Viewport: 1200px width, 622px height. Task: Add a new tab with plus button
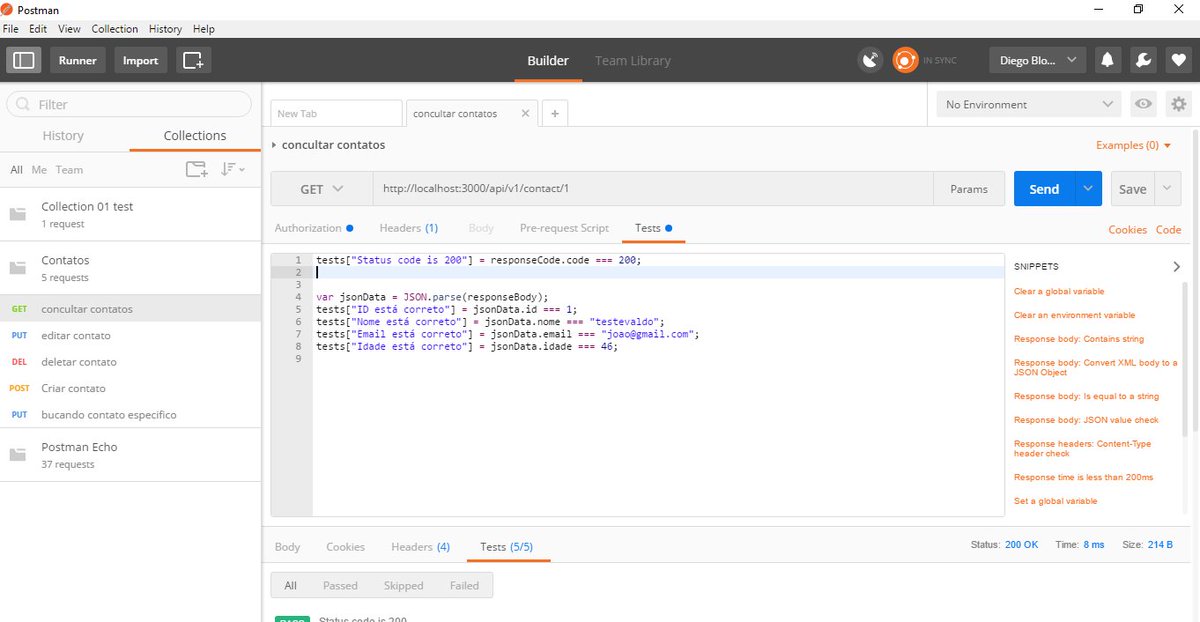pos(554,113)
